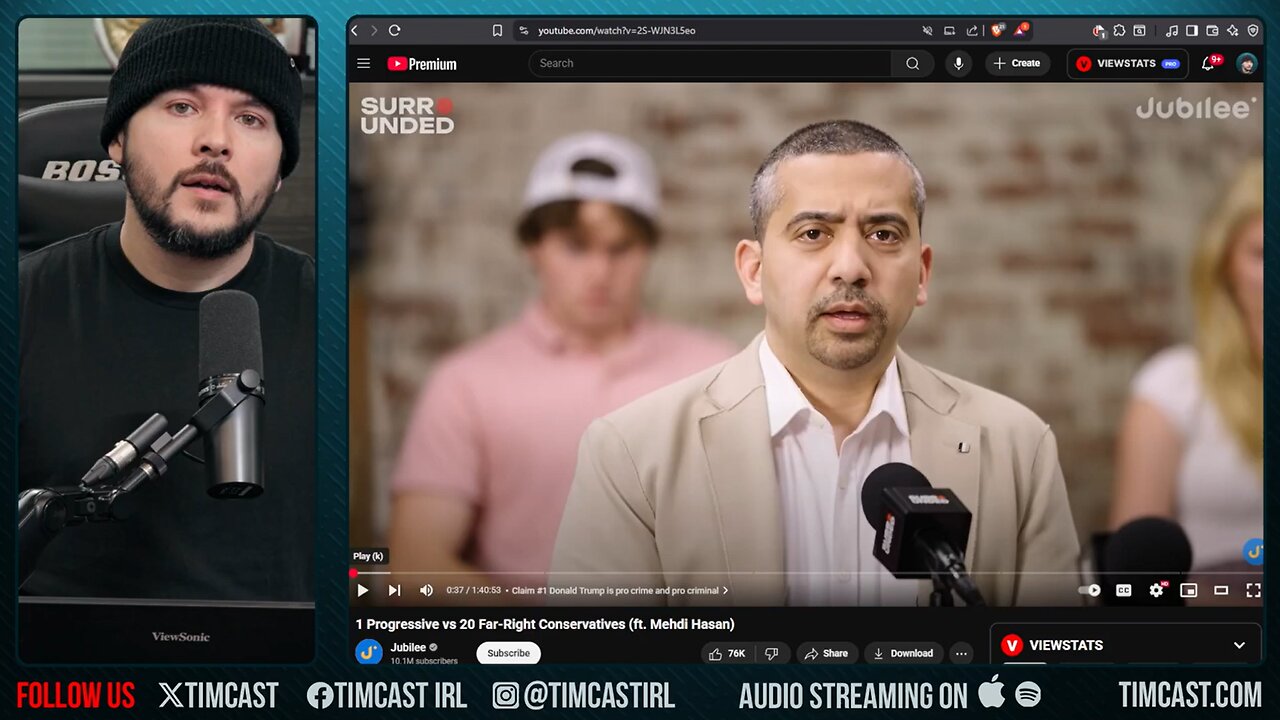Screen dimensions: 1280x720
Task: Click the browser back arrow
Action: coord(354,31)
